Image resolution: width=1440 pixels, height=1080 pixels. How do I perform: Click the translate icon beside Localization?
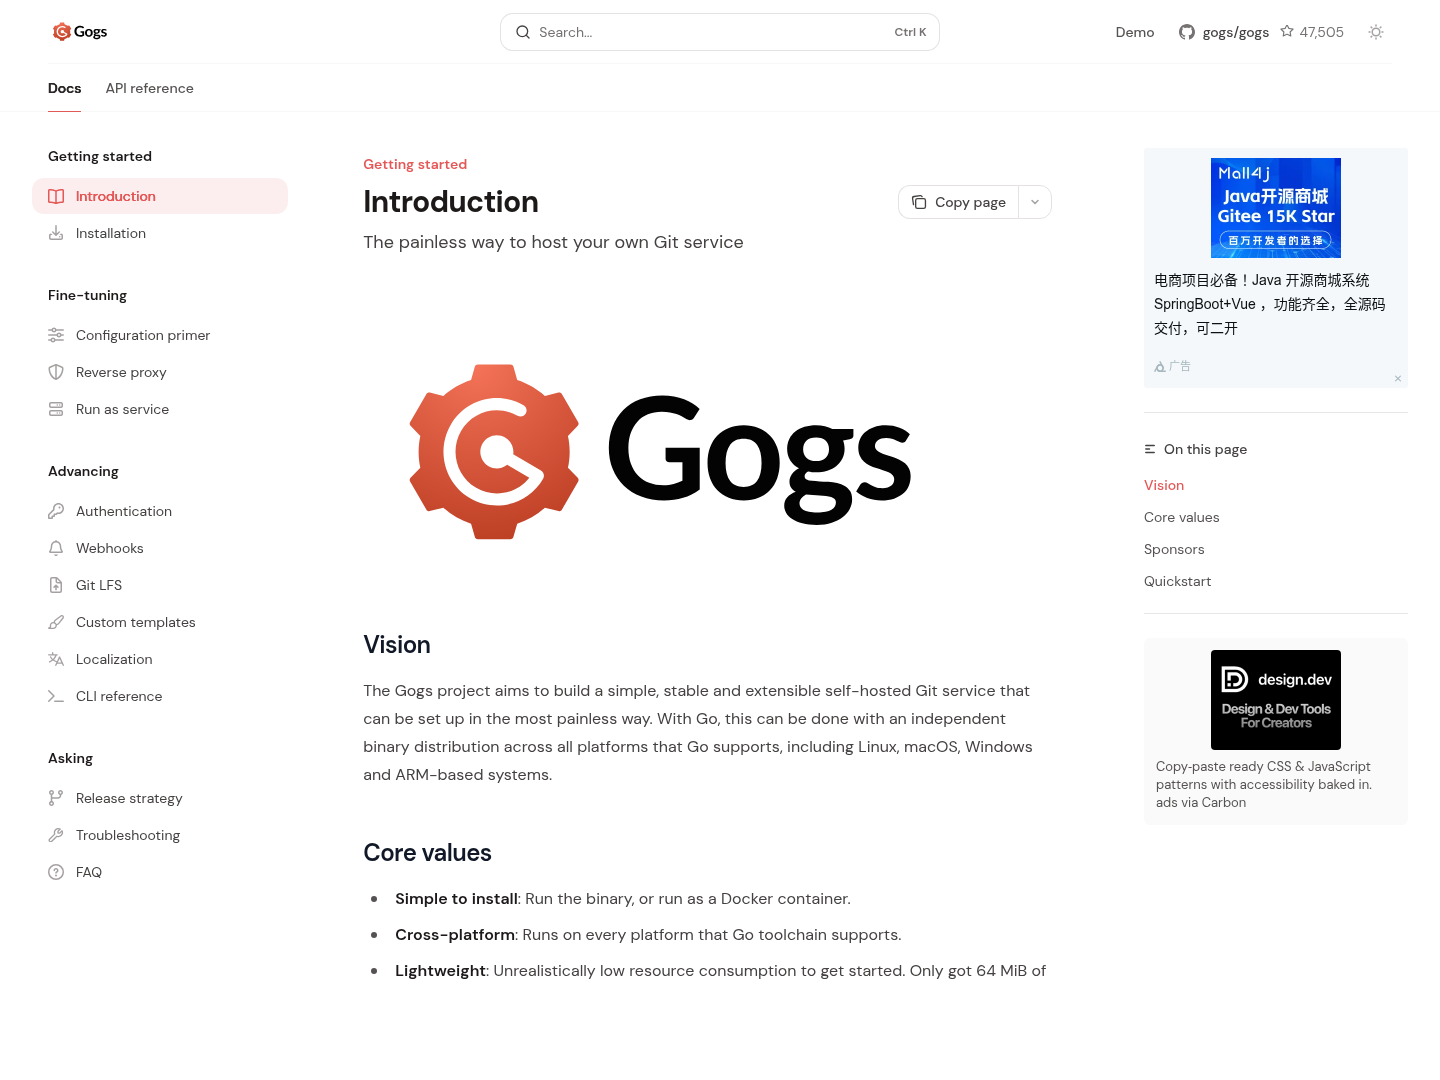click(56, 659)
